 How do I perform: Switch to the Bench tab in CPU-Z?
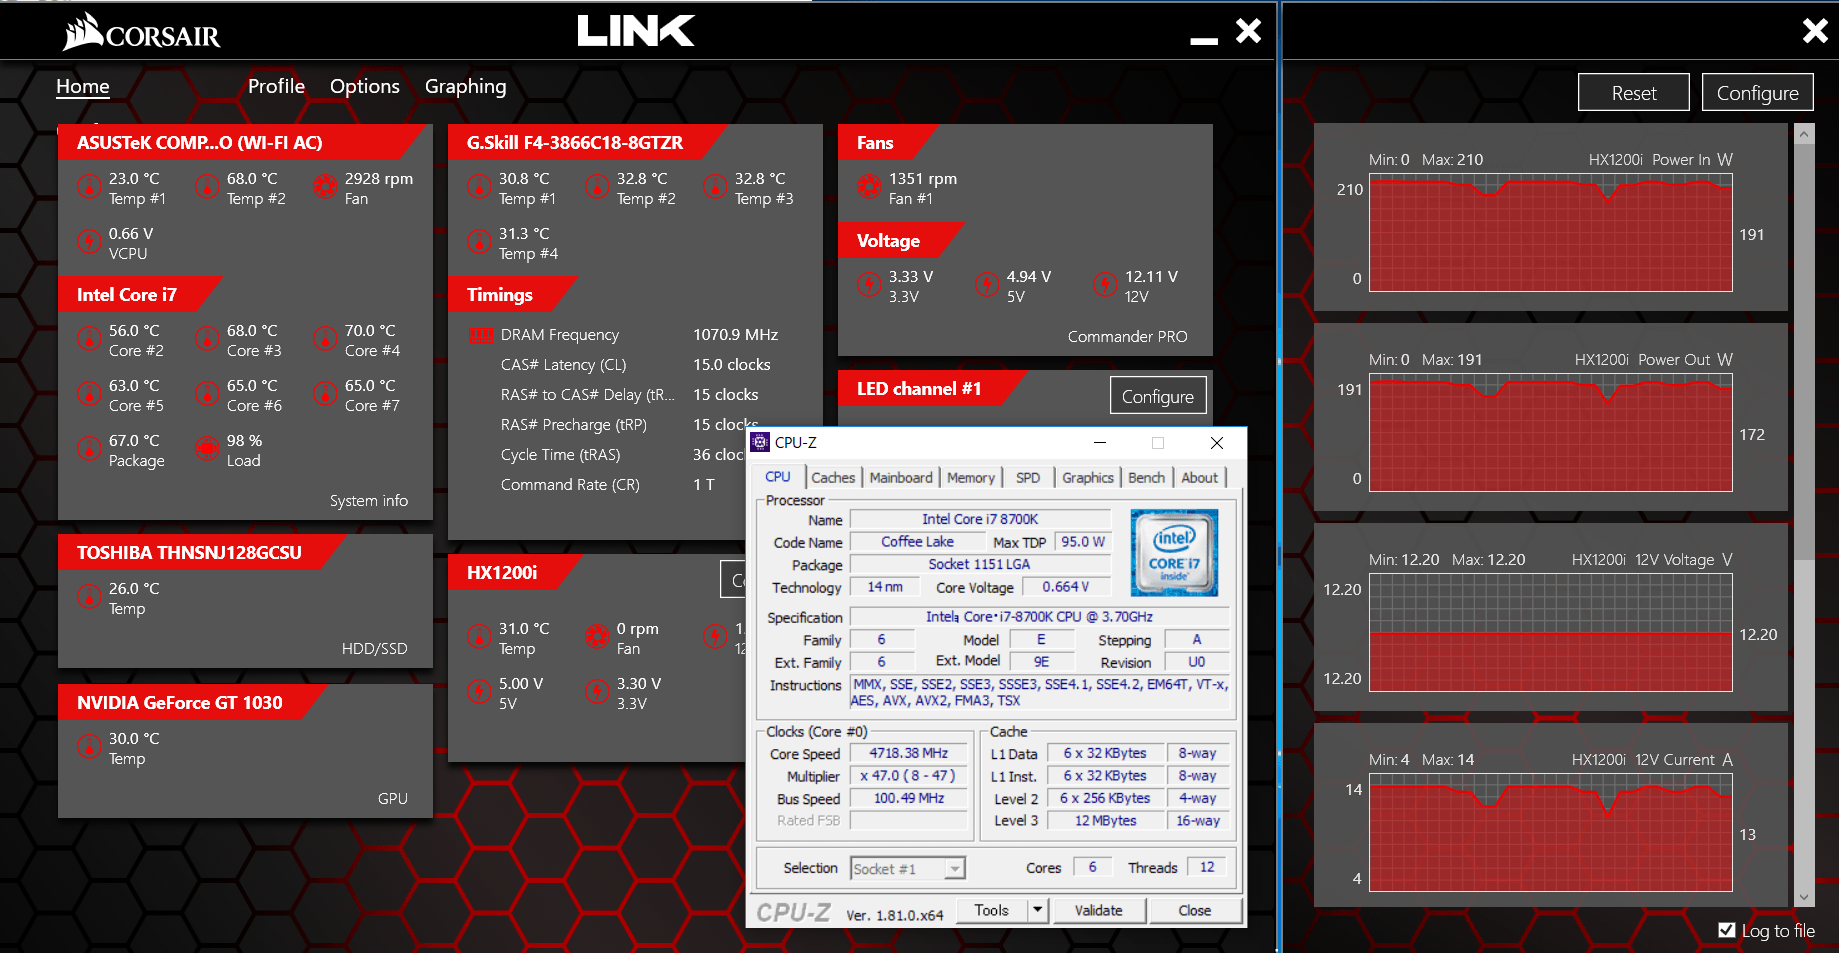(1147, 478)
